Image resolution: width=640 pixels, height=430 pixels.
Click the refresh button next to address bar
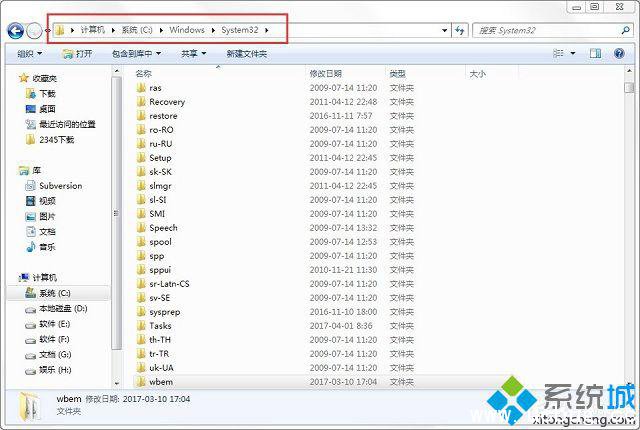pyautogui.click(x=460, y=30)
